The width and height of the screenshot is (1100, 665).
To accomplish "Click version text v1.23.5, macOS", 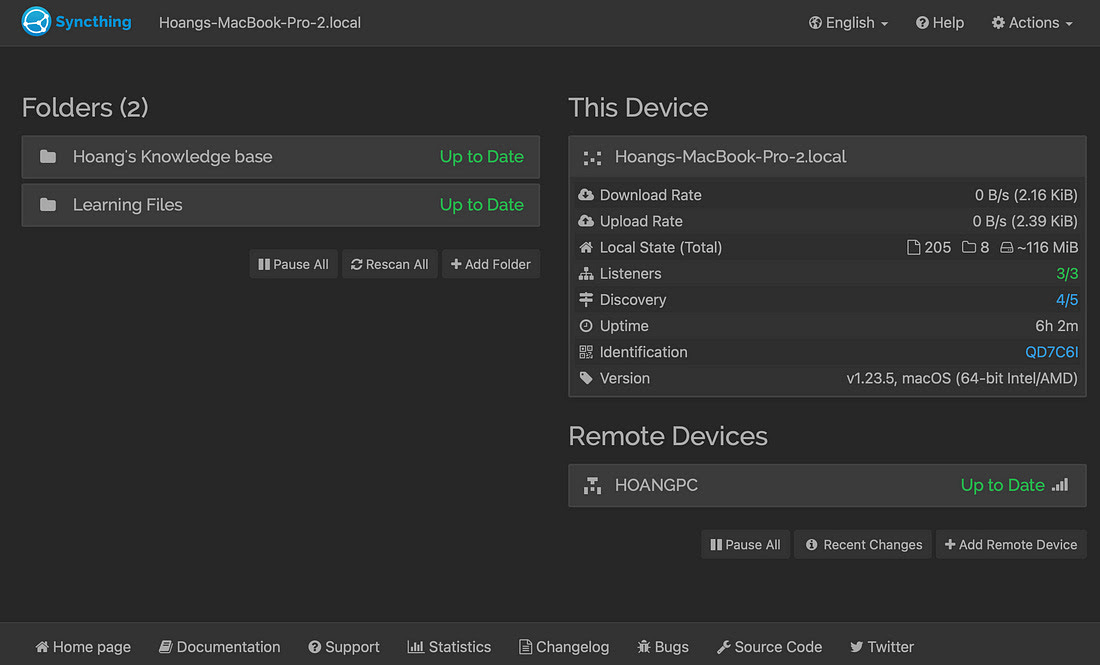I will coord(962,378).
